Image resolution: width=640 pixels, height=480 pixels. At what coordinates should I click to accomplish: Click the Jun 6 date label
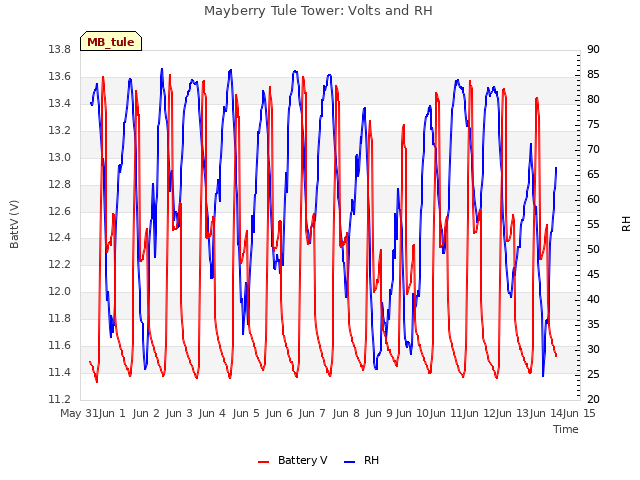tap(279, 413)
